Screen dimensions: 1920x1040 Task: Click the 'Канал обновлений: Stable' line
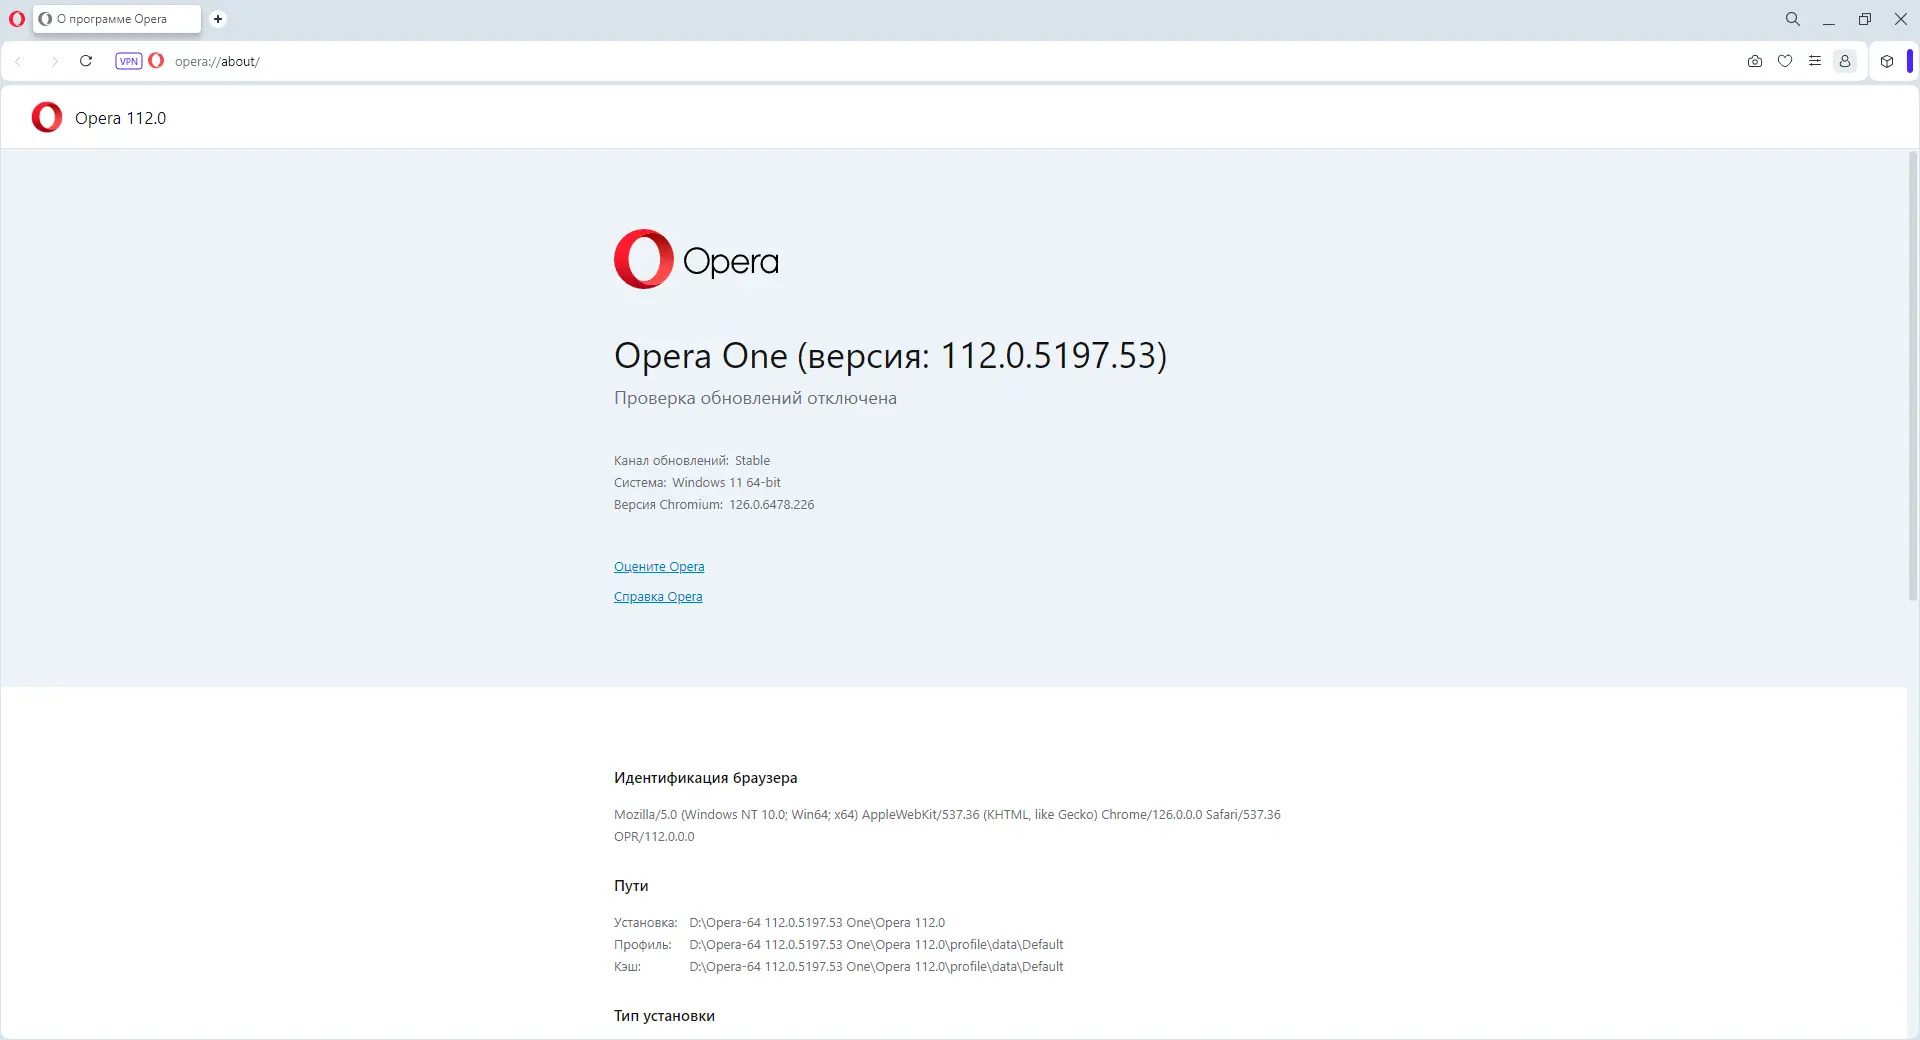(x=692, y=461)
